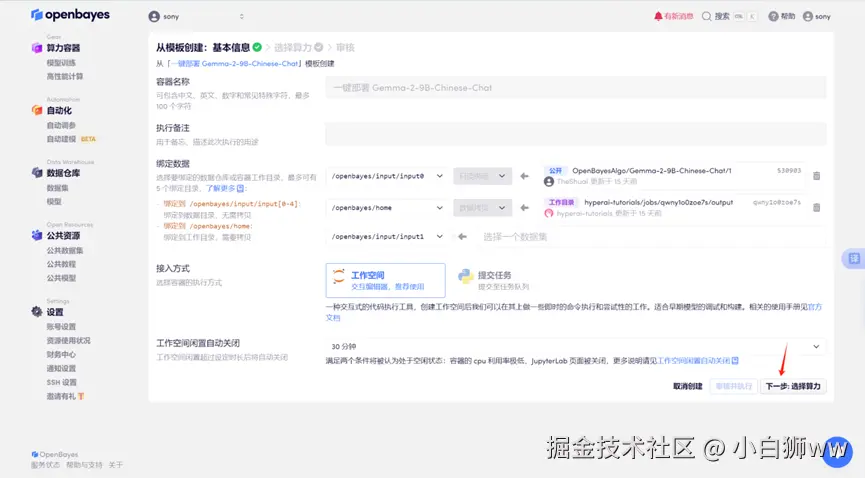Open 账号设置 in sidebar
Screen dimensions: 865x478
(x=61, y=327)
